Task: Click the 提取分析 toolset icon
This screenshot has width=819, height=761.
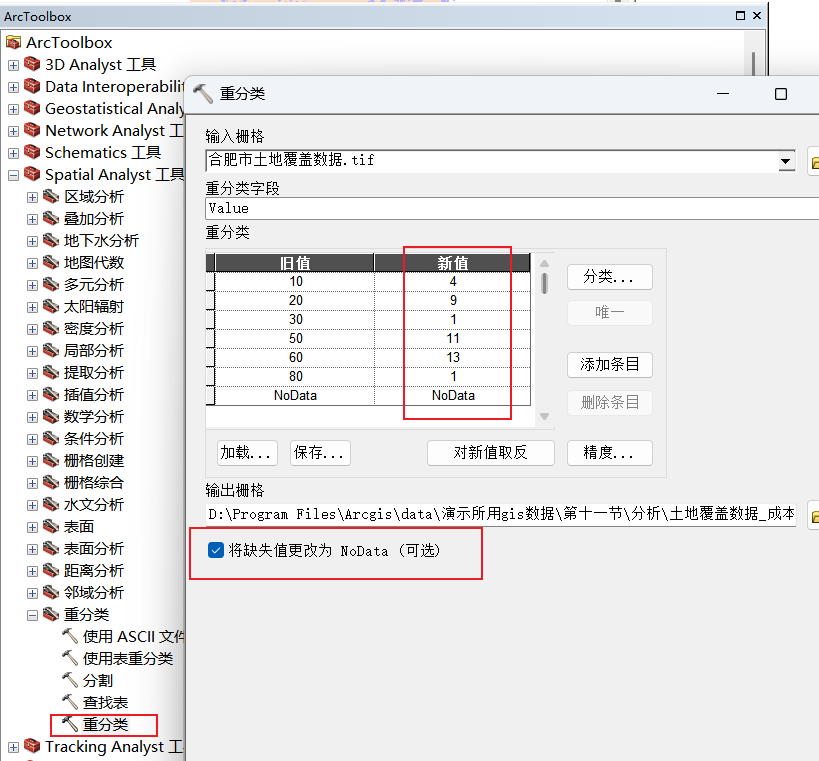Action: pos(51,372)
